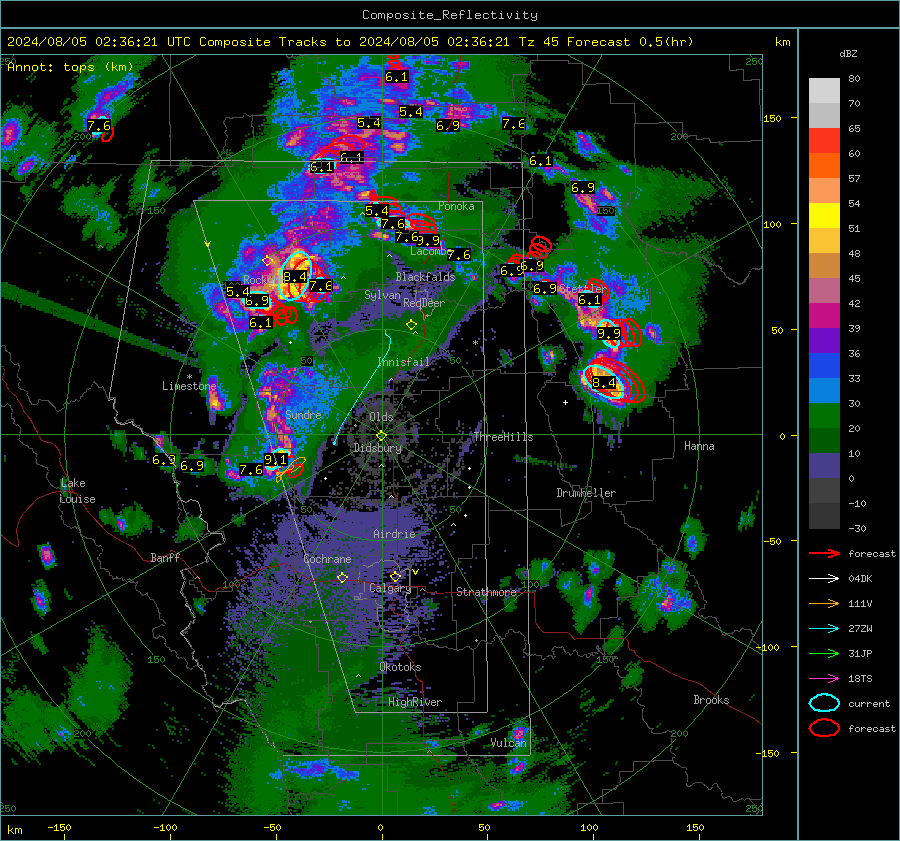Click the Composite_Reflectivity title
This screenshot has height=841, width=900.
pos(450,15)
